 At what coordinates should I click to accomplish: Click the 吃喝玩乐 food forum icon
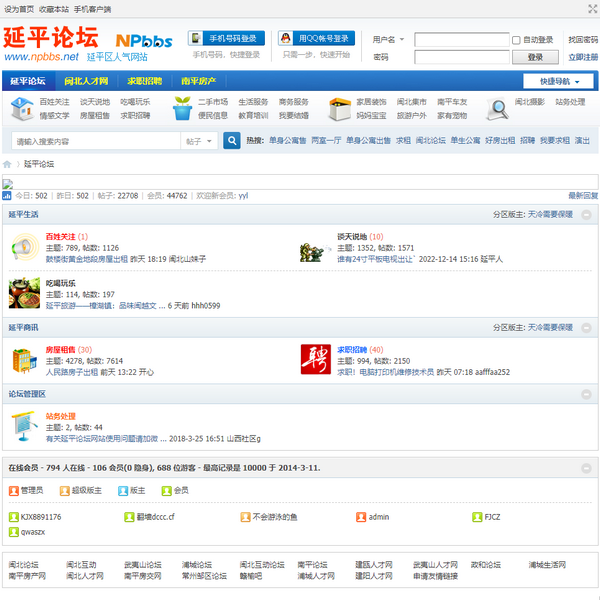[24, 293]
